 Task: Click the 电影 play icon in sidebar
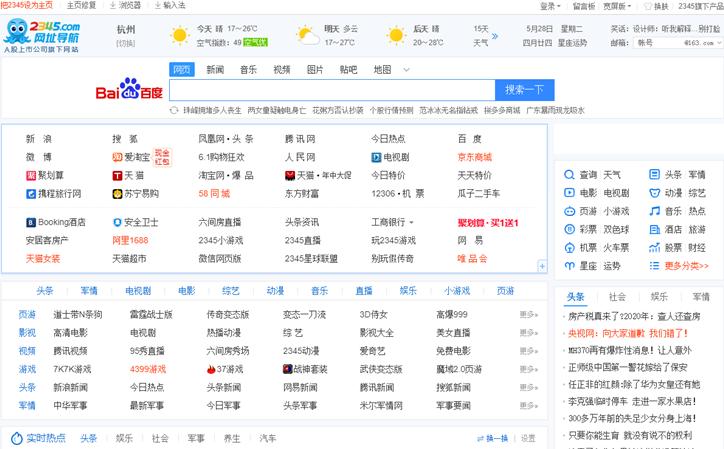tap(569, 193)
